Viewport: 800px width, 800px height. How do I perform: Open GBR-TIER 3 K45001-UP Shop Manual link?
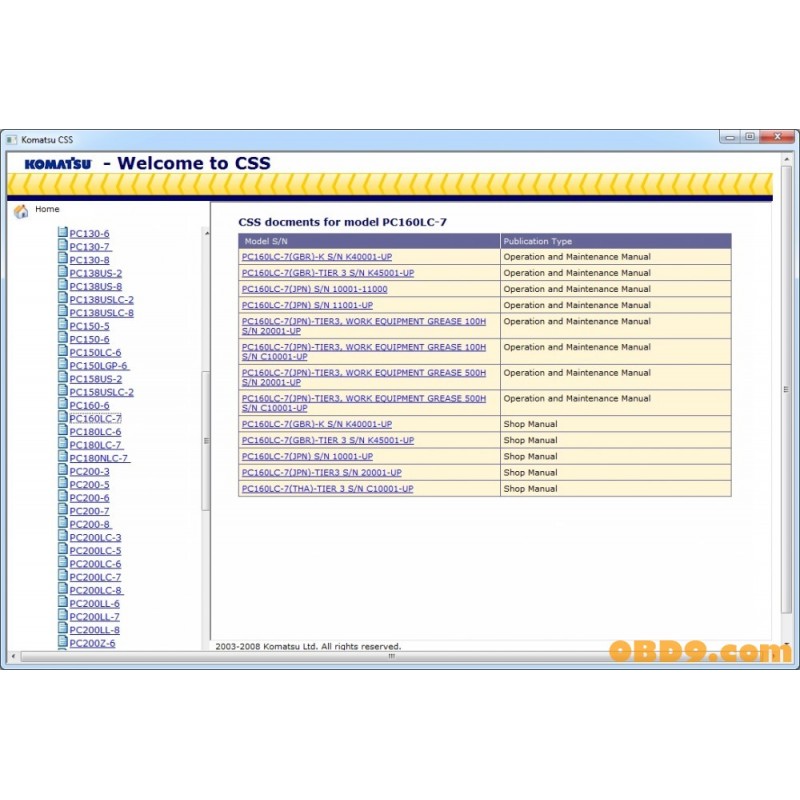[x=328, y=440]
